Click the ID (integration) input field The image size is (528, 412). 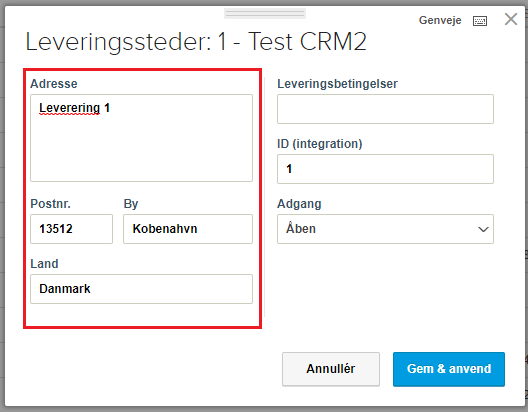pos(385,169)
